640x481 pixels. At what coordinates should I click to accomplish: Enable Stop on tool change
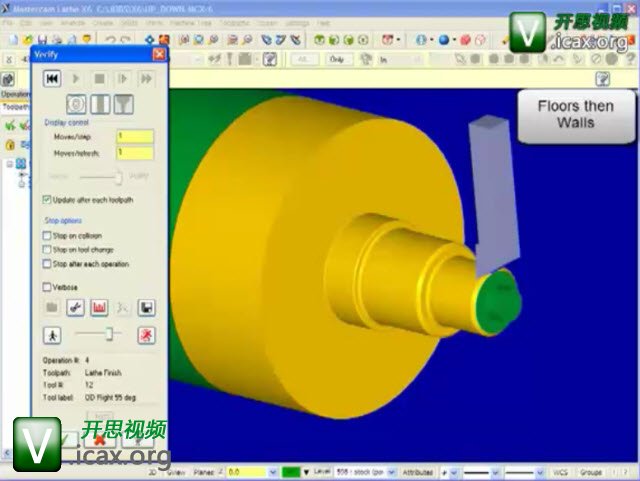coord(47,249)
